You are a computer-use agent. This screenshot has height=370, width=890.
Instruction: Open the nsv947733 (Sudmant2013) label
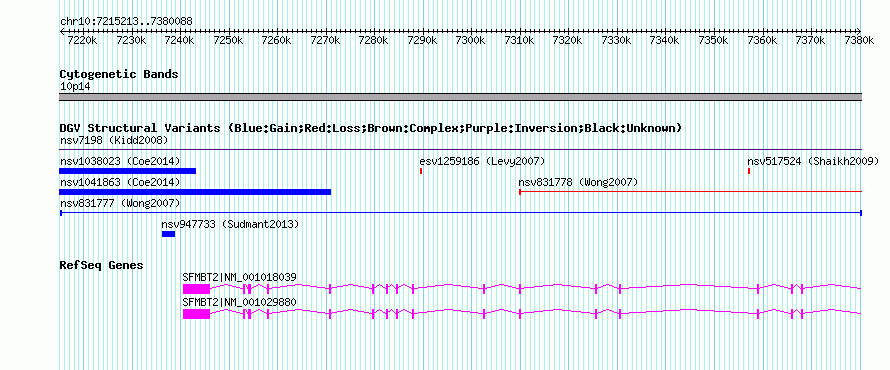230,224
